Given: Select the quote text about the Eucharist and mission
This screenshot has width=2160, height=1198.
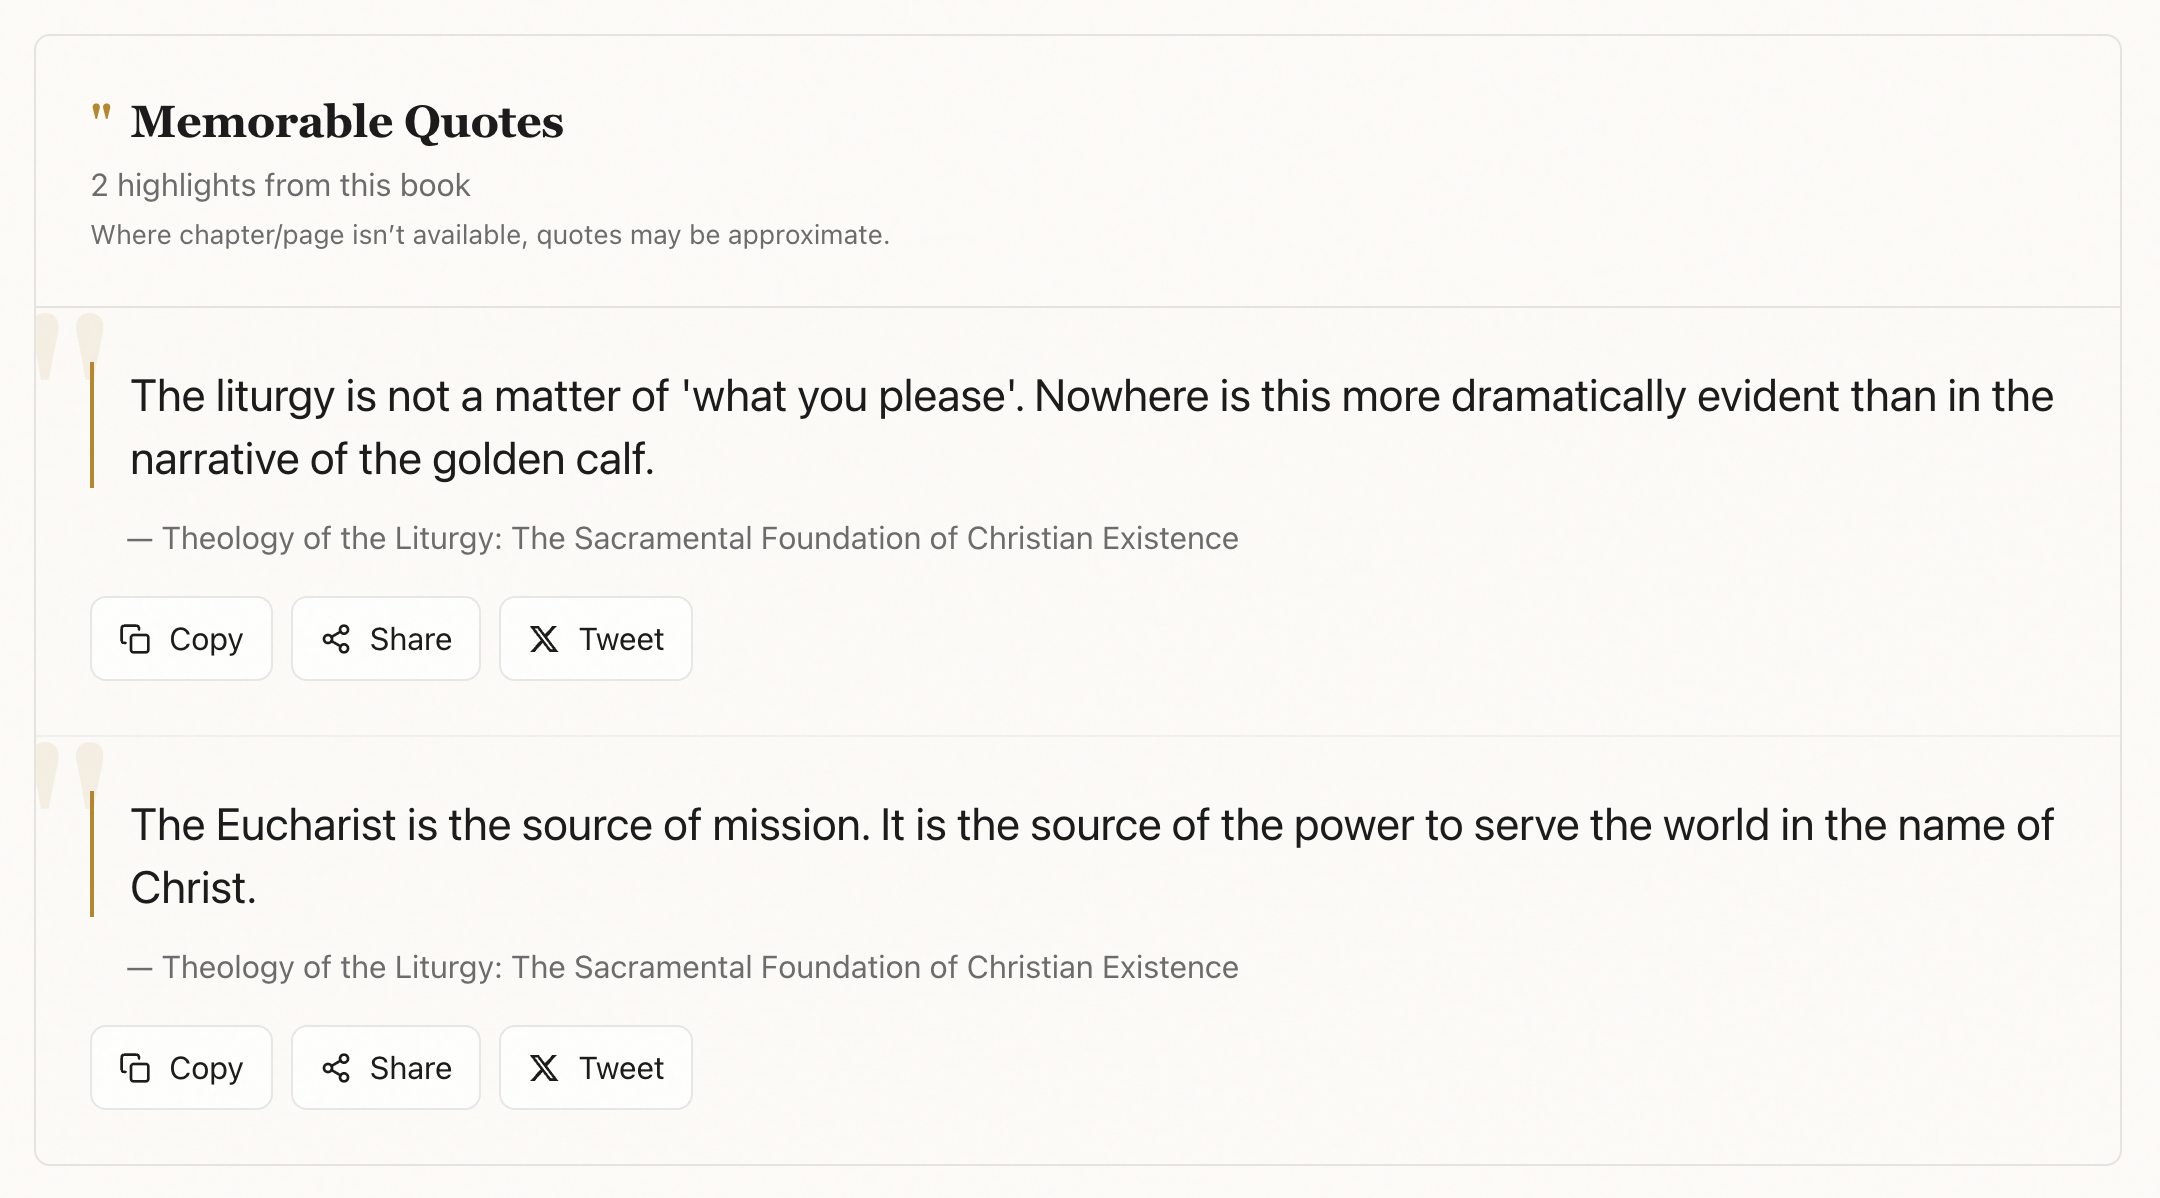Looking at the screenshot, I should click(x=1090, y=856).
